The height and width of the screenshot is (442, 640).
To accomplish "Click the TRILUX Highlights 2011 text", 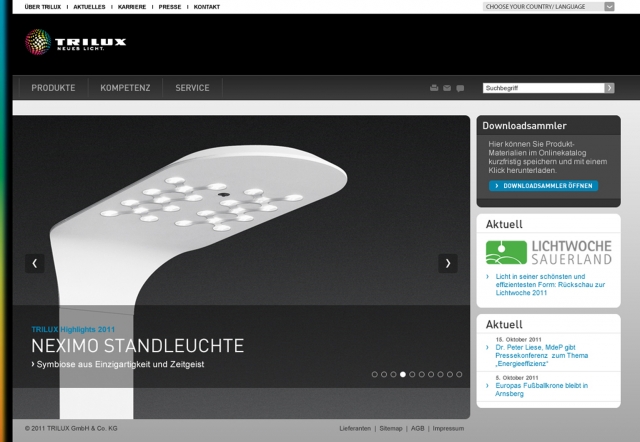I will [x=73, y=329].
